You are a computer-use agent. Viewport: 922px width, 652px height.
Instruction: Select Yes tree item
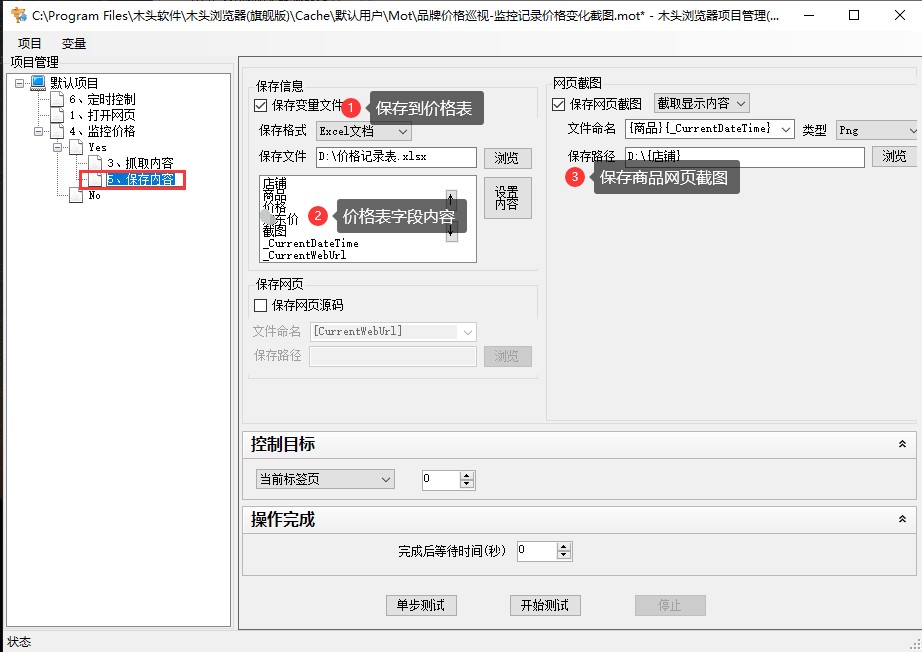tap(97, 147)
